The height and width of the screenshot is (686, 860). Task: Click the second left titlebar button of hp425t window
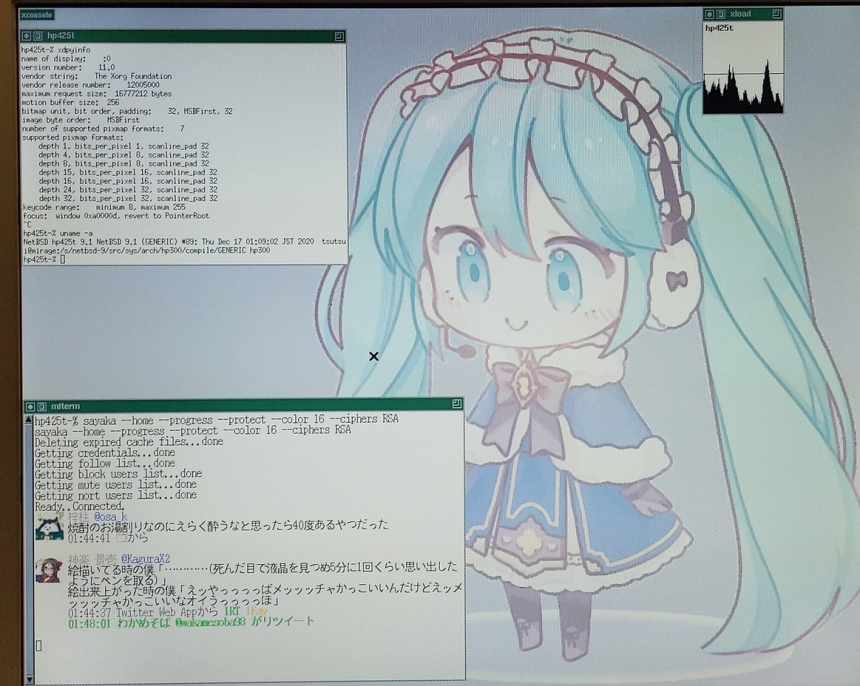coord(37,36)
